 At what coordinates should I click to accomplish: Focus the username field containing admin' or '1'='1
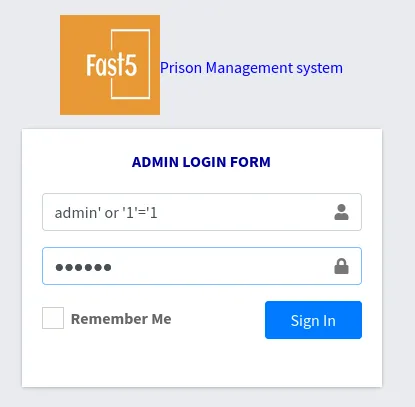pos(202,212)
